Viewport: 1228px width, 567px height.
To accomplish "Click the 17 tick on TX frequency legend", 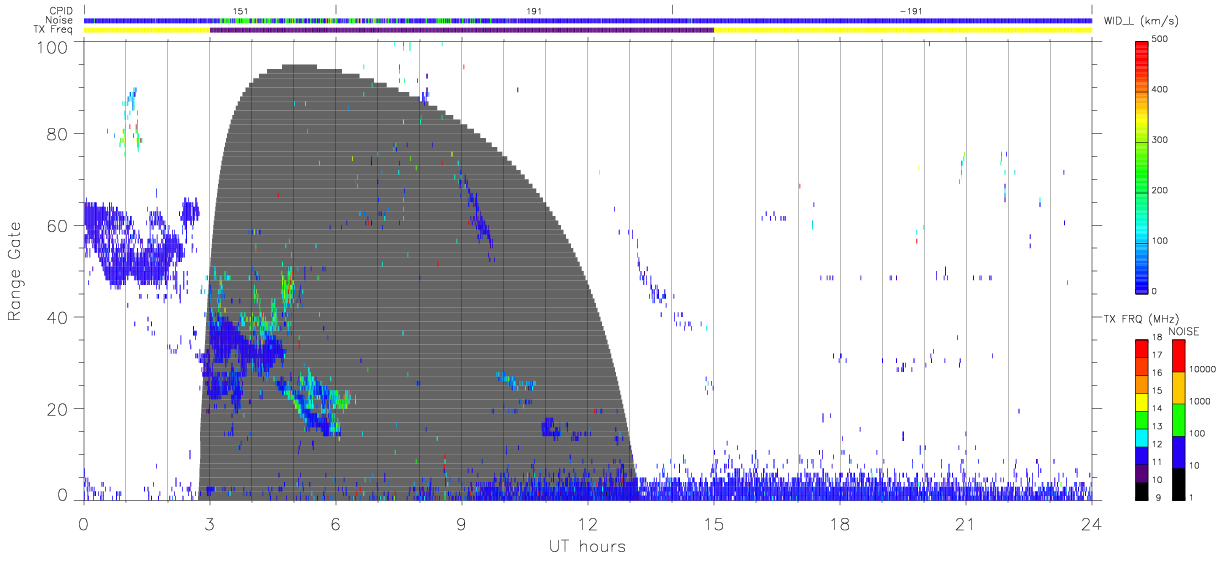I will point(1157,356).
